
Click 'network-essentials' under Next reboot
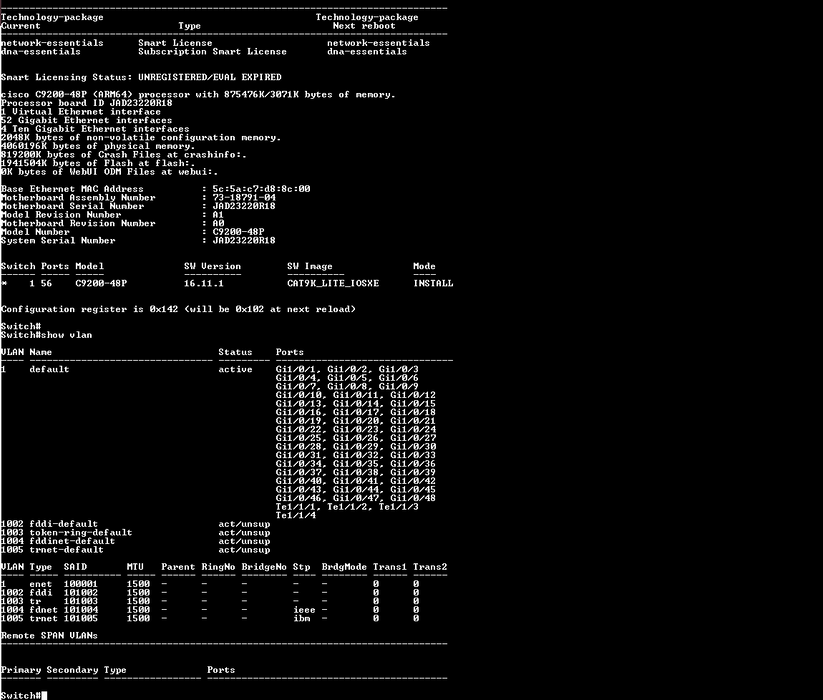[x=378, y=43]
